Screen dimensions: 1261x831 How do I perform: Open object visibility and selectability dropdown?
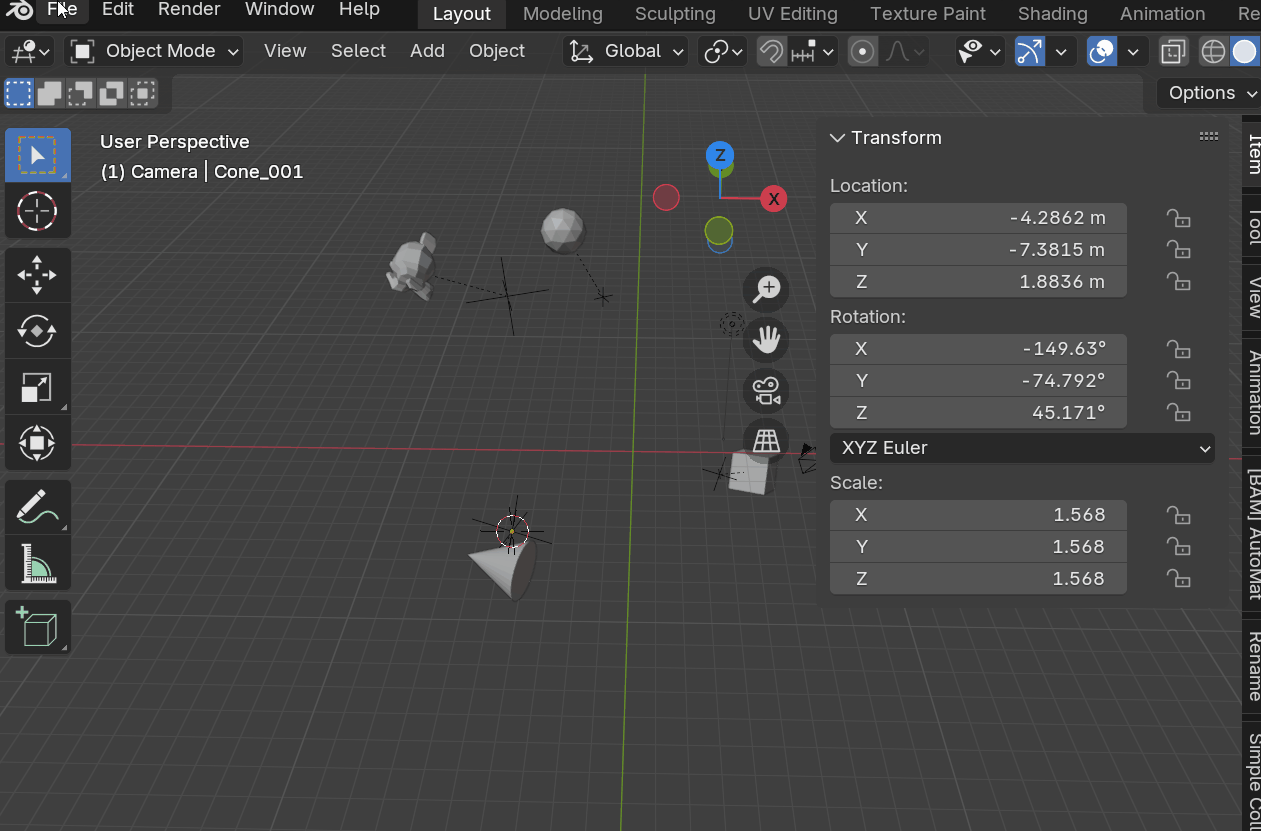click(980, 51)
